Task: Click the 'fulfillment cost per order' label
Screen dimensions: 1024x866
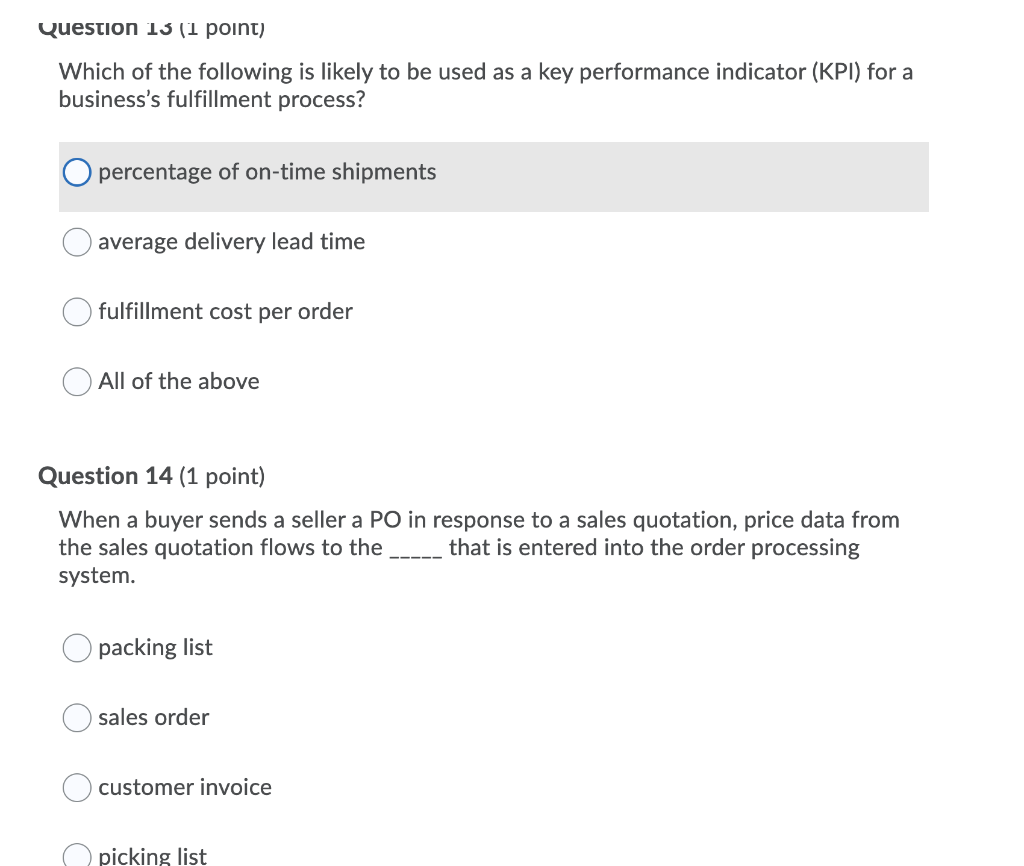Action: [x=224, y=312]
